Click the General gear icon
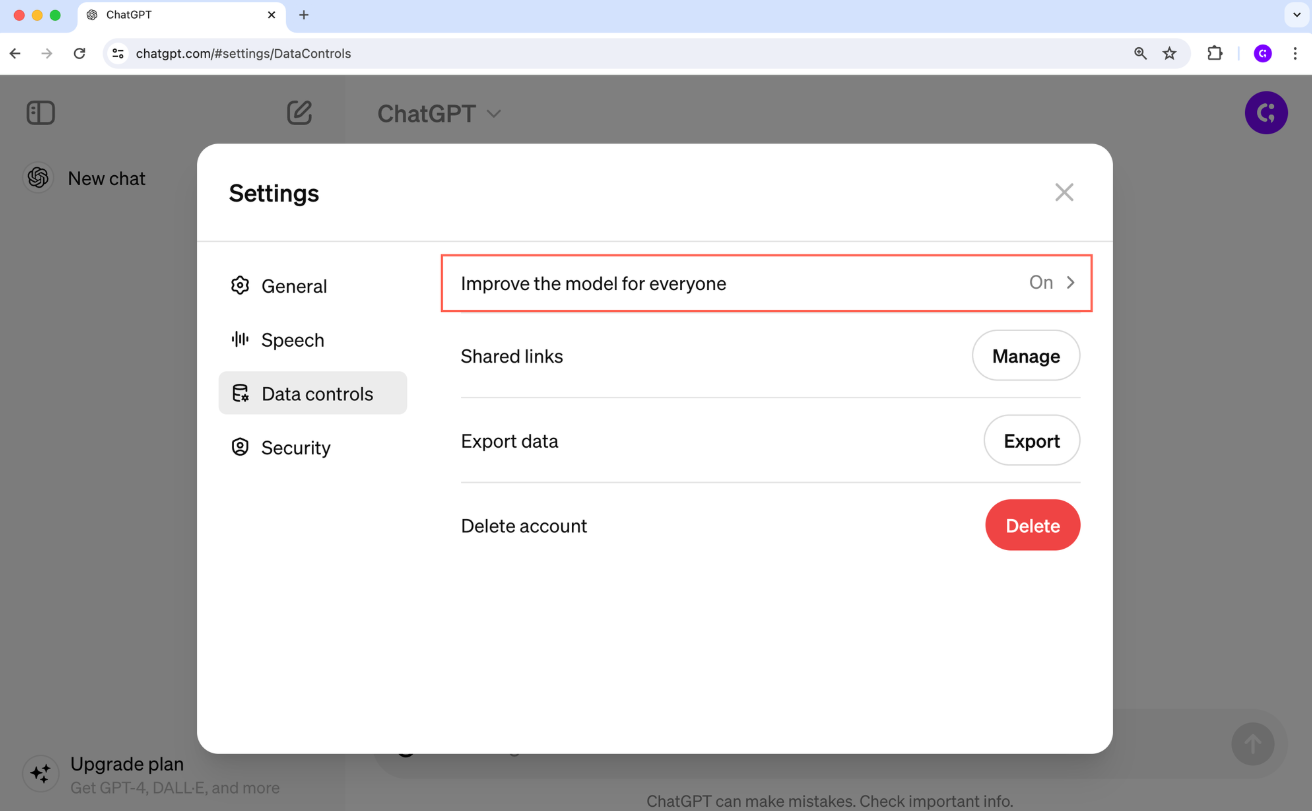This screenshot has height=811, width=1312. 240,286
